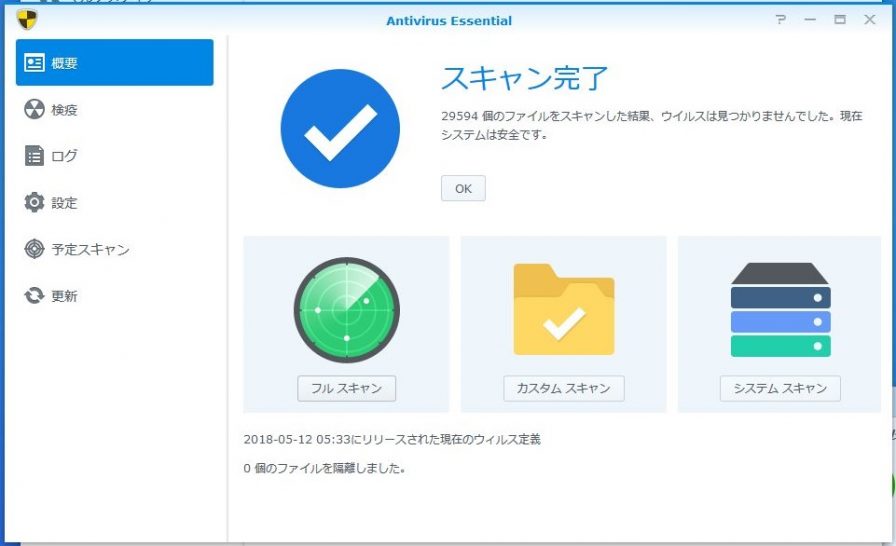The image size is (896, 546).
Task: Click the 更新 refresh arrows icon
Action: pos(34,296)
